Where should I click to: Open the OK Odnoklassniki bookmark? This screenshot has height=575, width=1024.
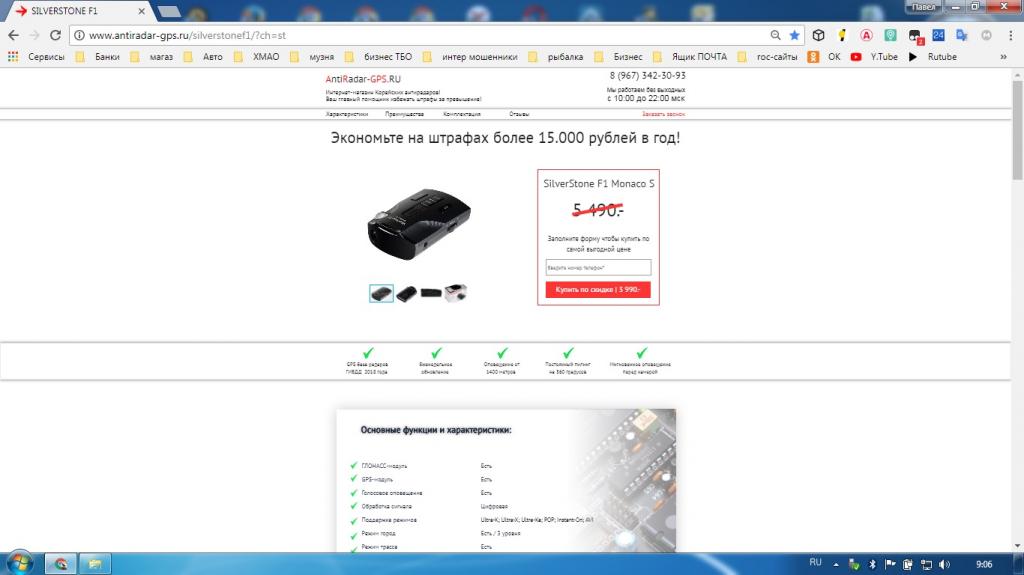[826, 57]
